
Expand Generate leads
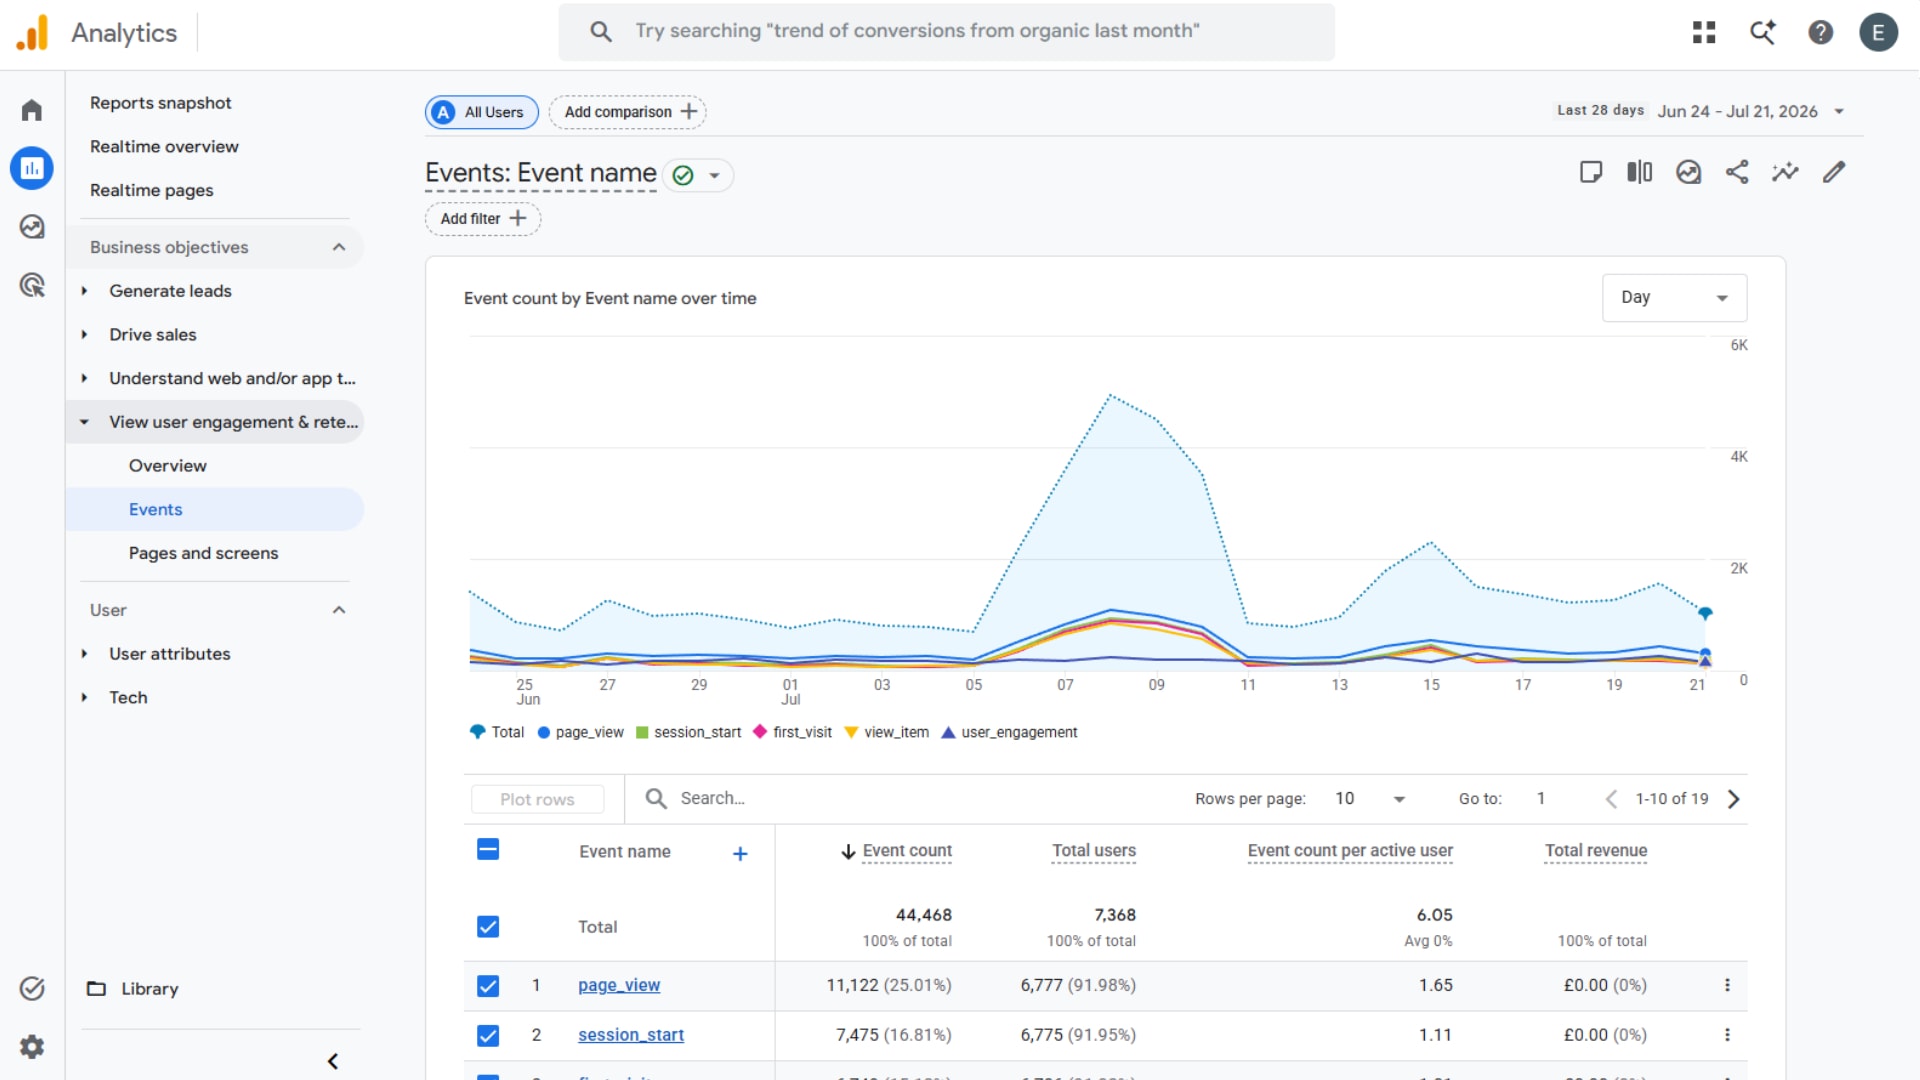pos(84,291)
